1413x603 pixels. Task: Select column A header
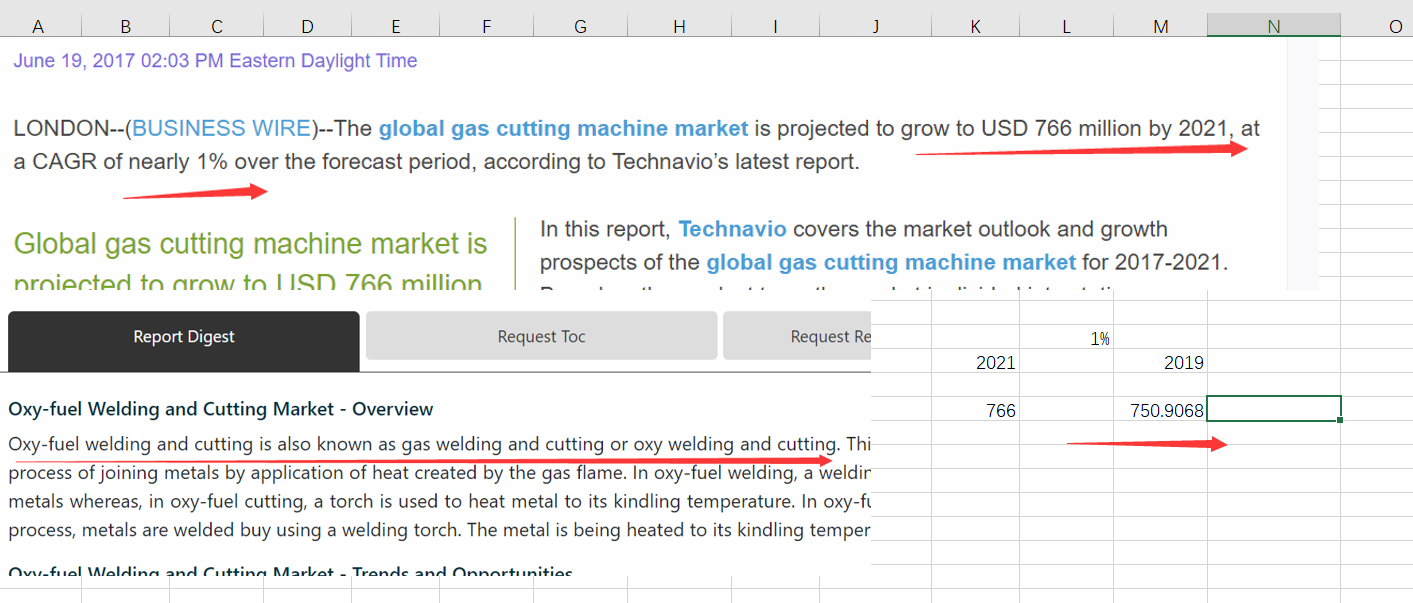[40, 27]
